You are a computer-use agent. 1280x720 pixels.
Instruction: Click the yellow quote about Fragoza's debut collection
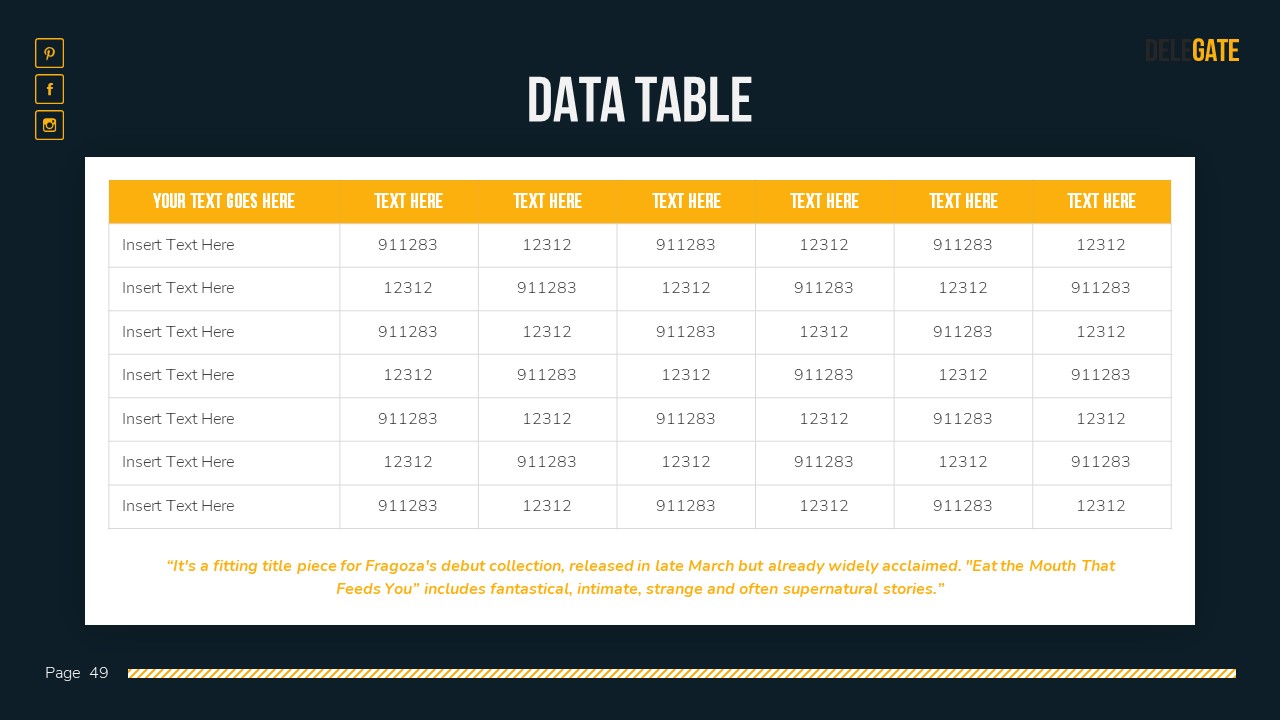[x=640, y=577]
